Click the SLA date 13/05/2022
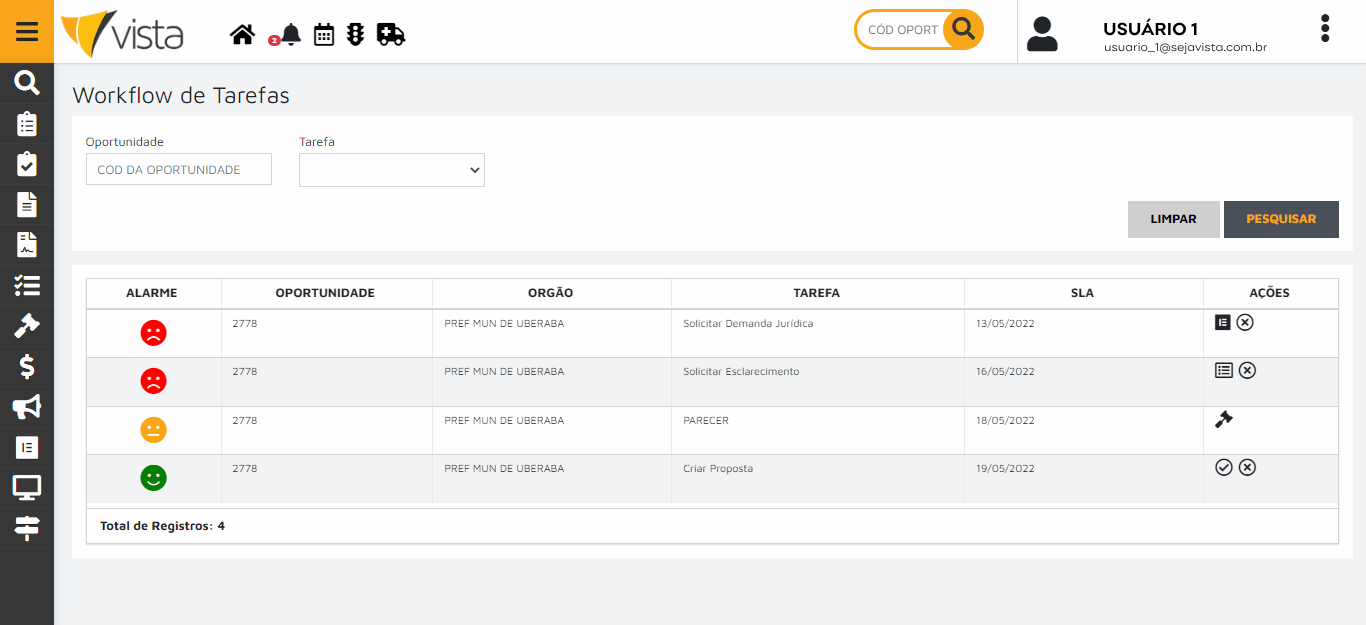This screenshot has height=625, width=1366. (x=1007, y=324)
